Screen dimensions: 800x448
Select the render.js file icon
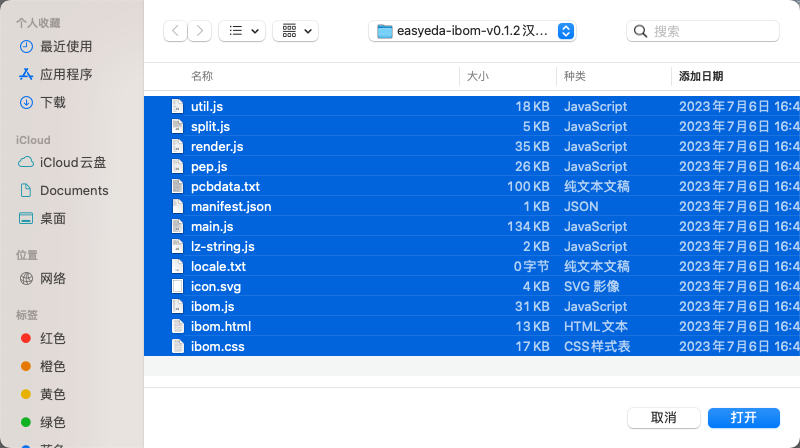coord(177,146)
